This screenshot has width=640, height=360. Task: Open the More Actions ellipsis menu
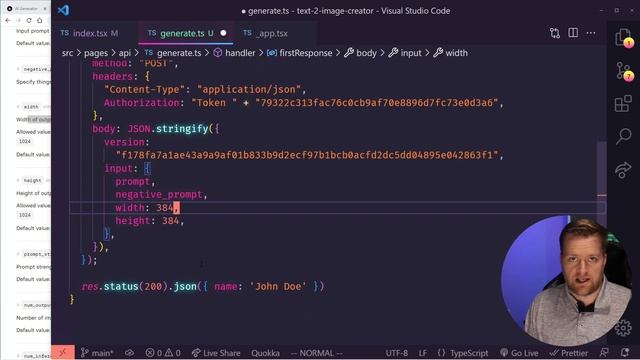(x=591, y=33)
